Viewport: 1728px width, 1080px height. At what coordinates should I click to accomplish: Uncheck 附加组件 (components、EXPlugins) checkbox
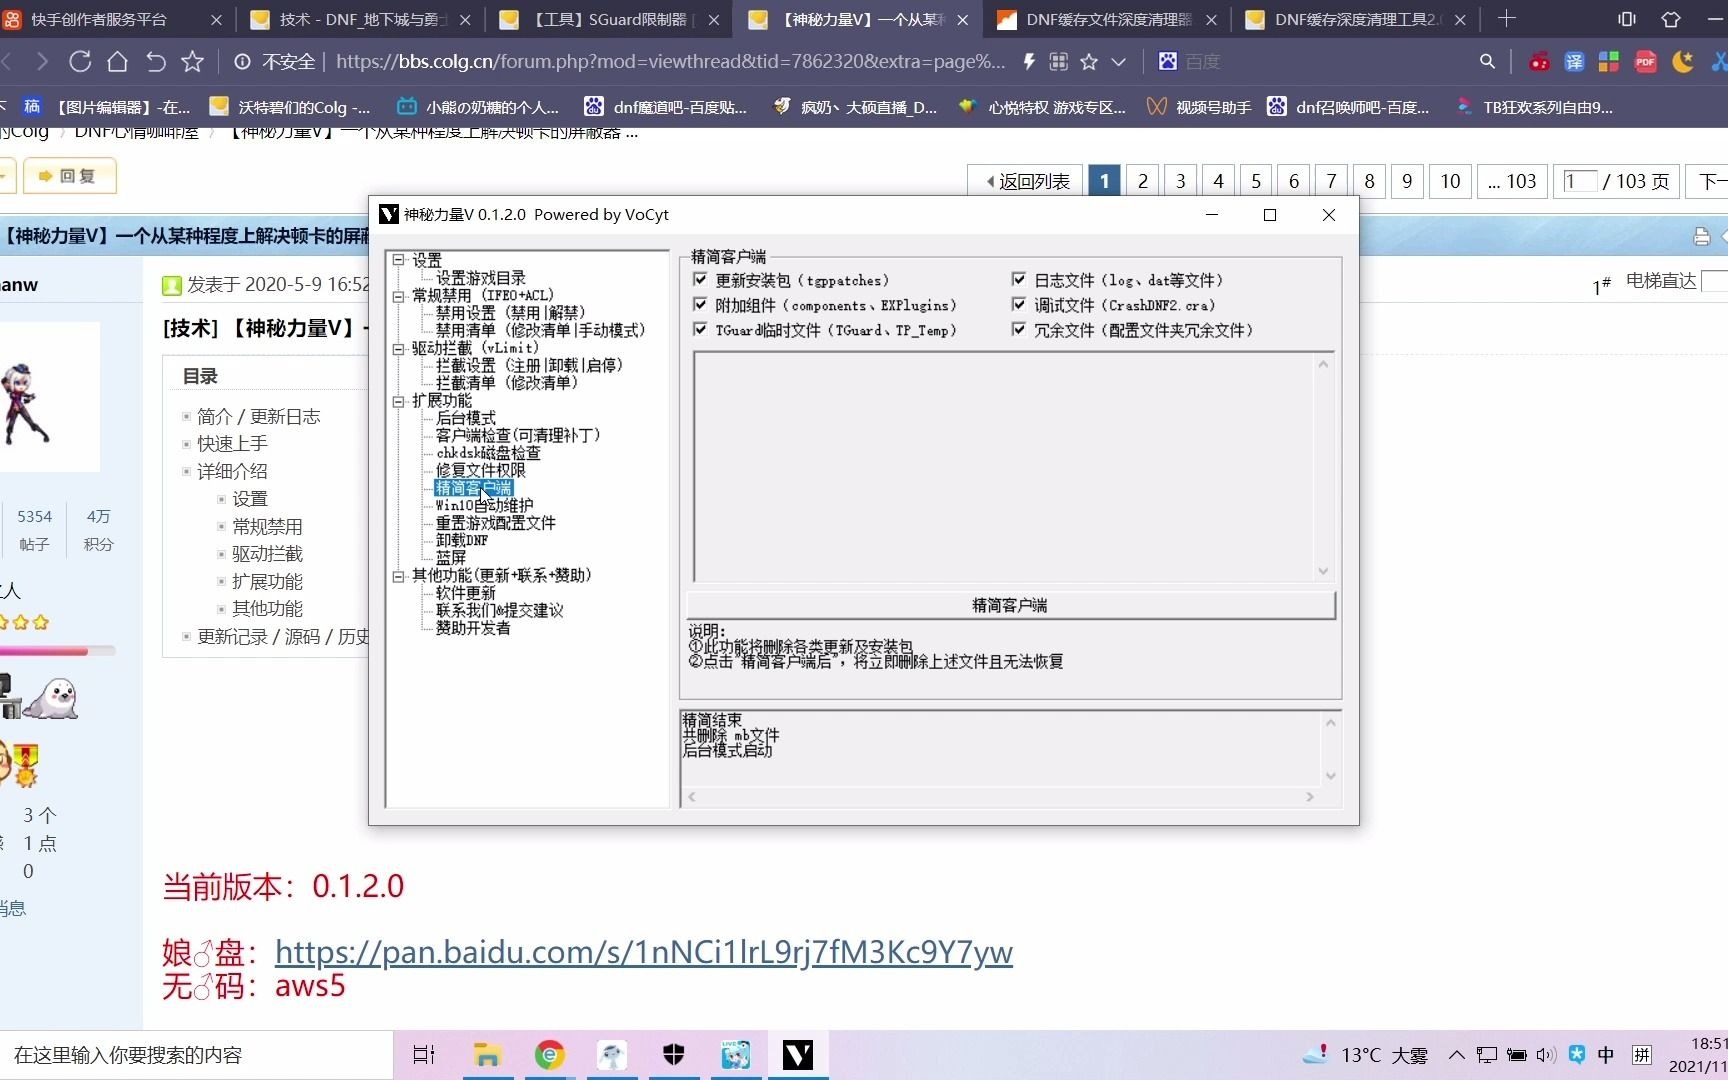coord(700,305)
